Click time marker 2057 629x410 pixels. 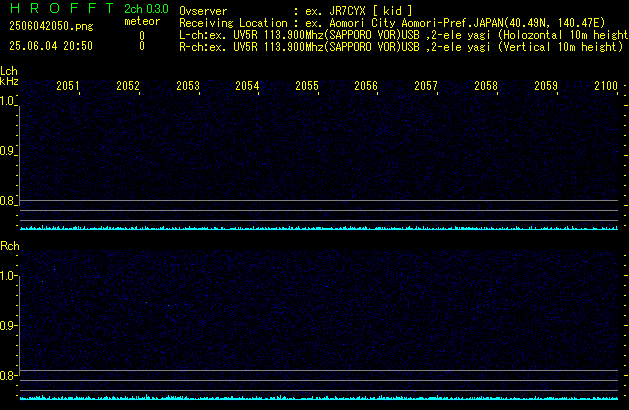pos(426,86)
